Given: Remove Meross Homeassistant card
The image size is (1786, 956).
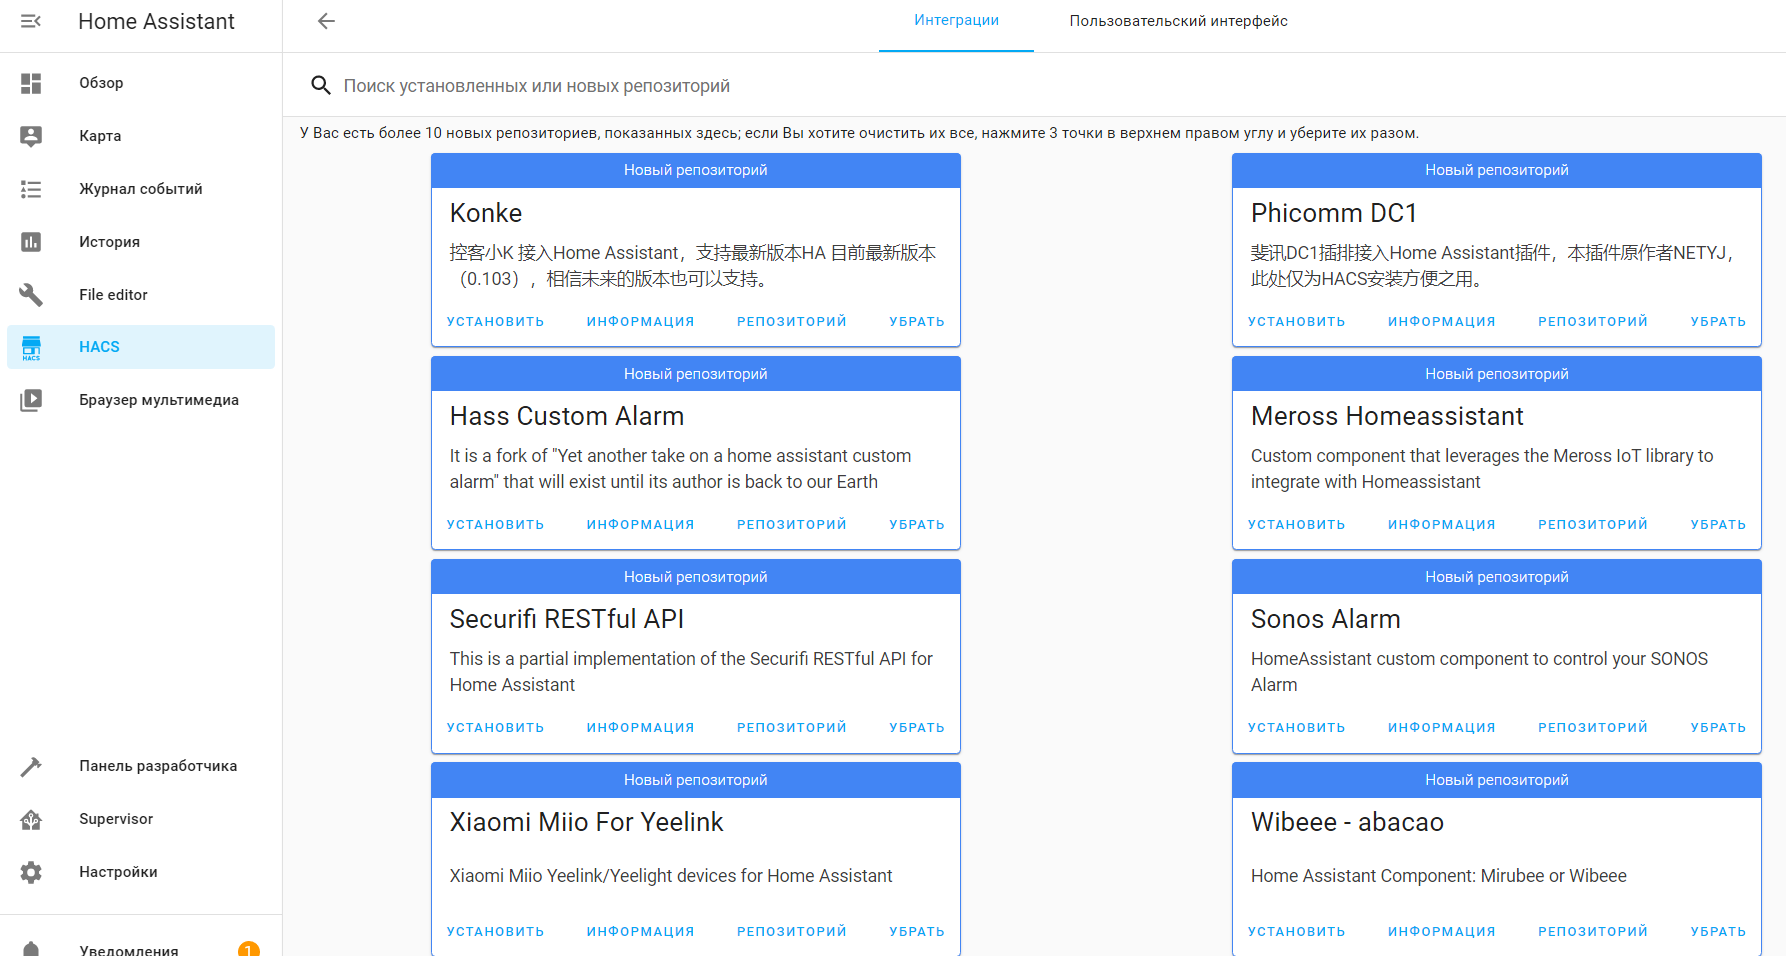Looking at the screenshot, I should 1718,525.
